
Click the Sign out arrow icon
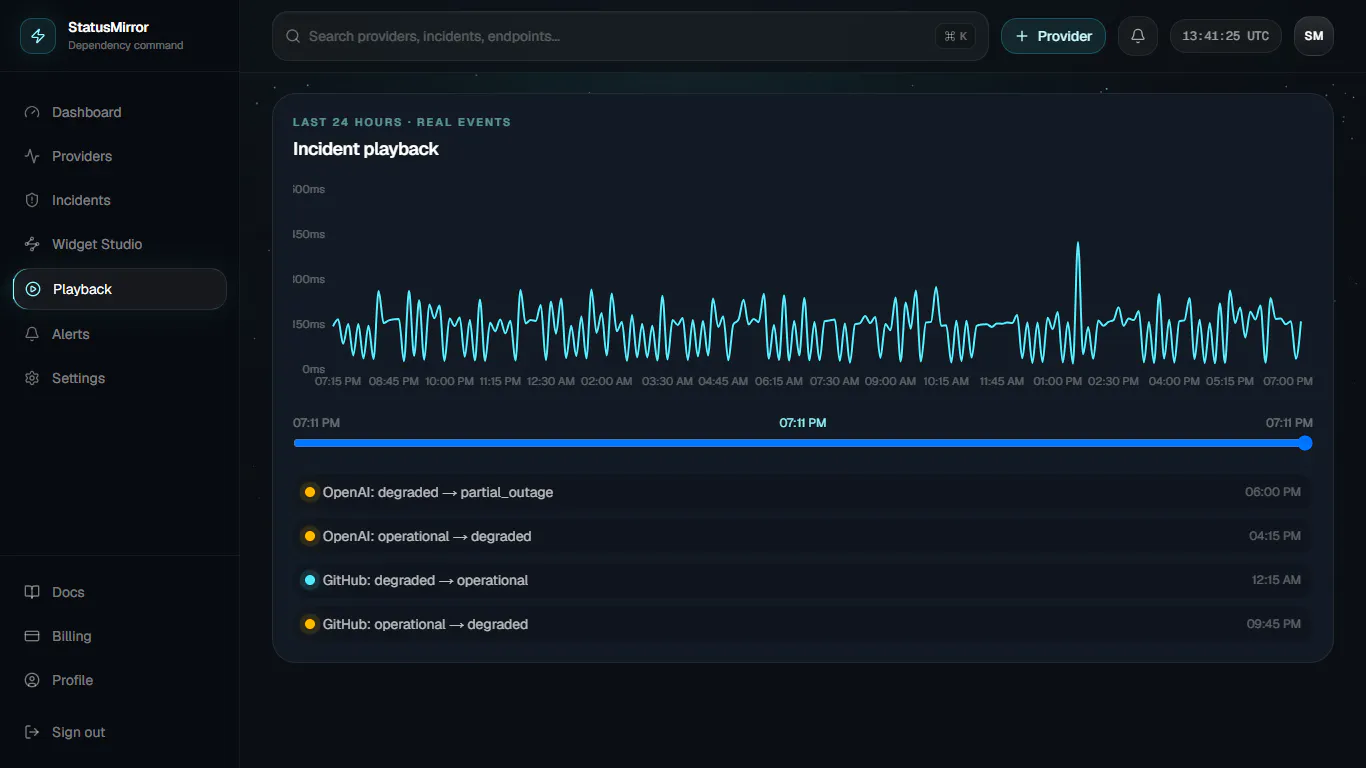click(32, 732)
